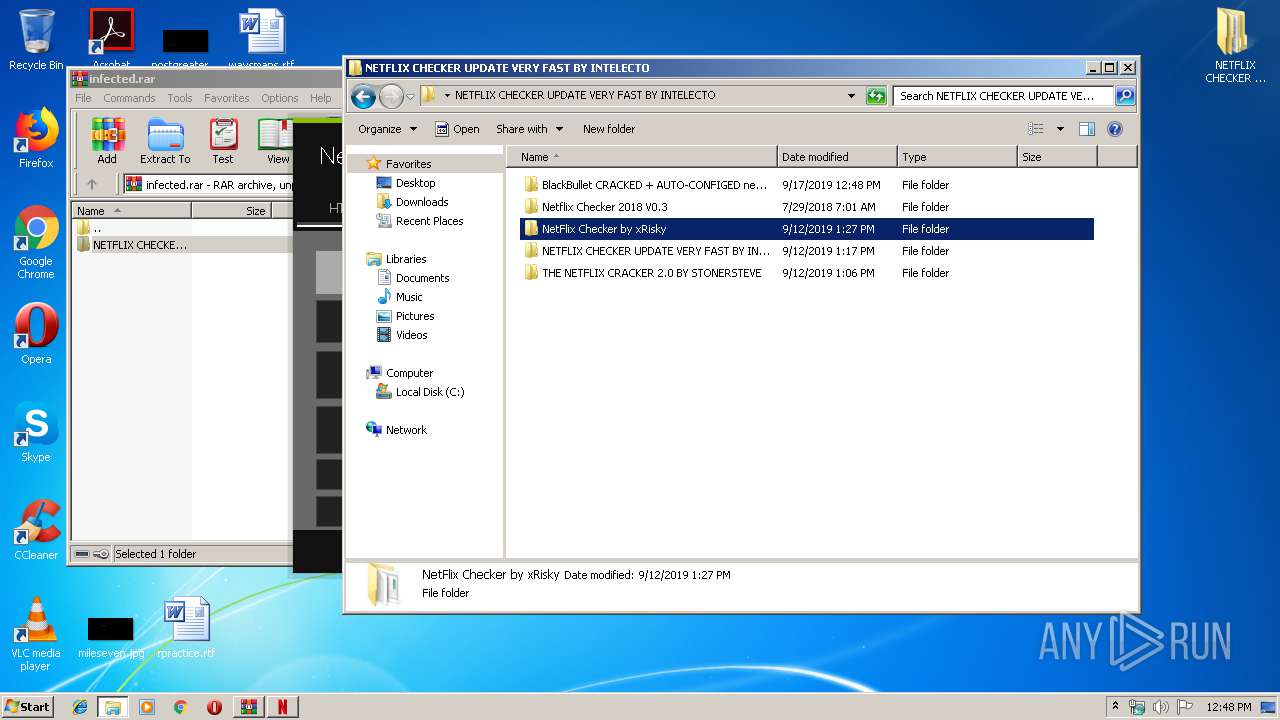Click the WinRAR Add toolbar icon
This screenshot has width=1280, height=720.
[x=107, y=141]
